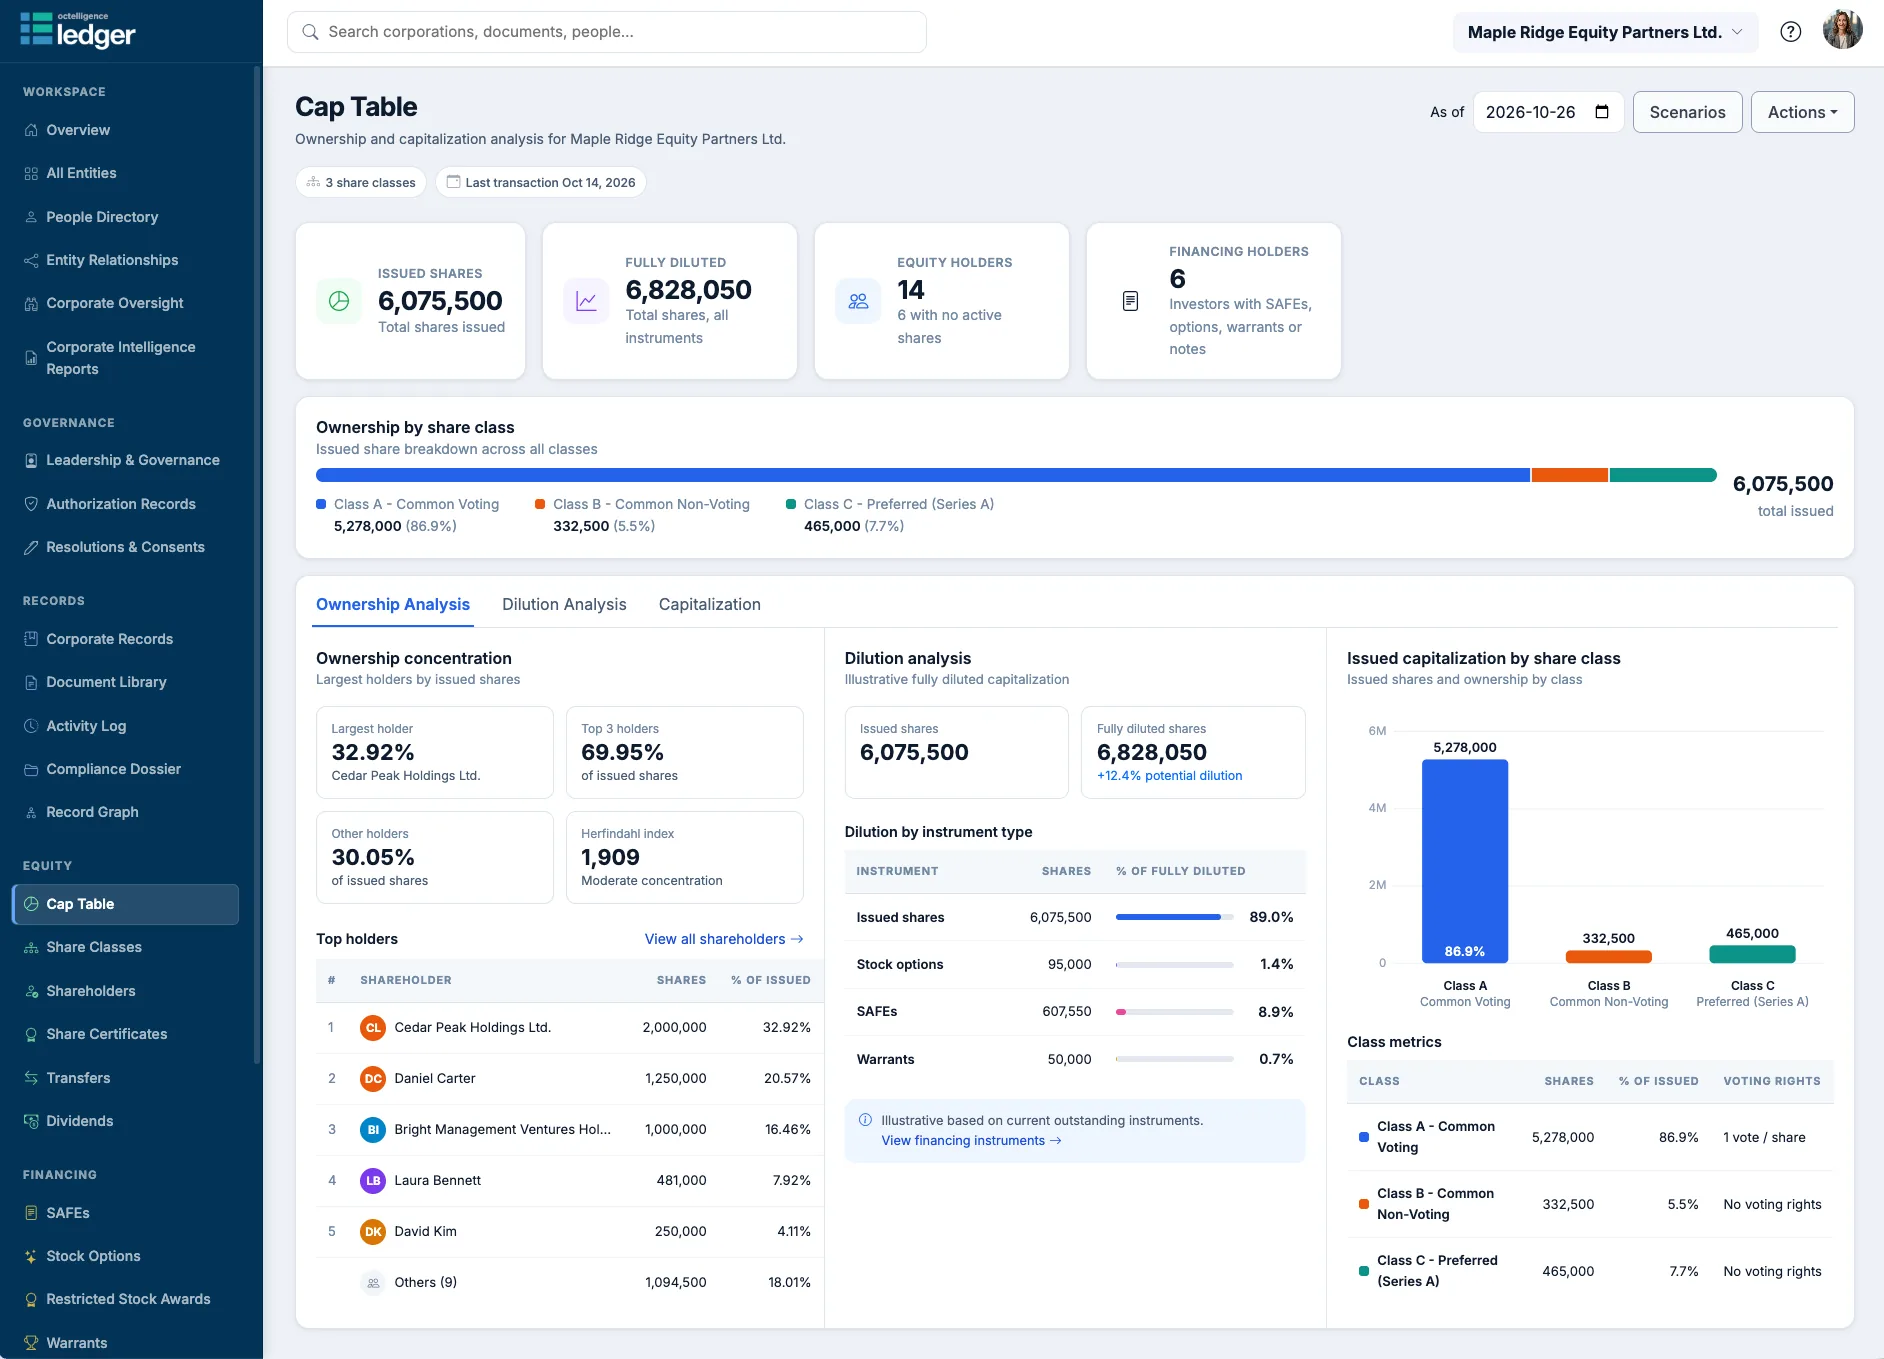Click the Transfers arrows icon

coord(31,1078)
